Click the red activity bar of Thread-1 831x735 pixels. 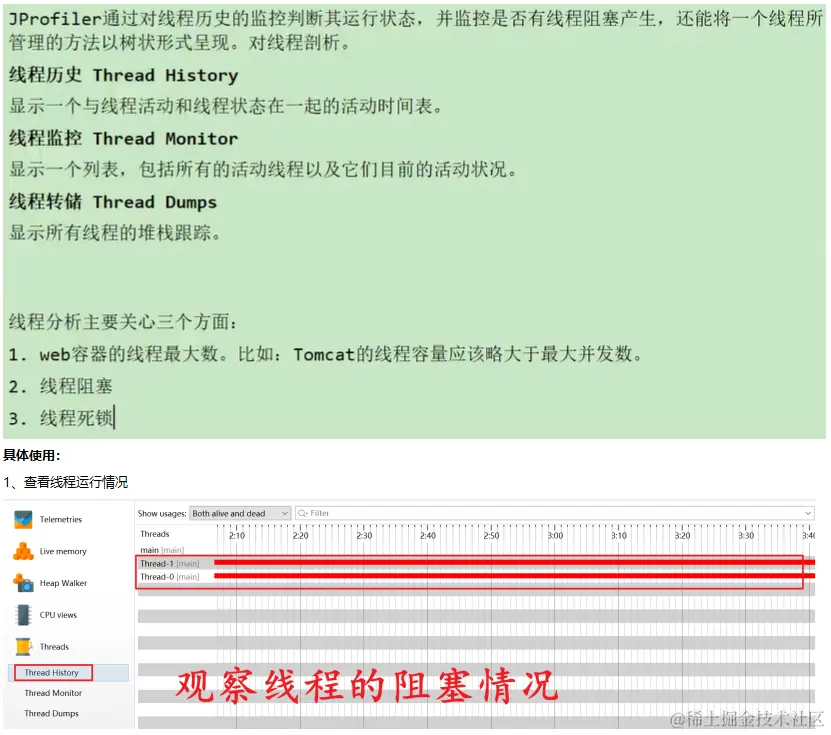tap(514, 563)
